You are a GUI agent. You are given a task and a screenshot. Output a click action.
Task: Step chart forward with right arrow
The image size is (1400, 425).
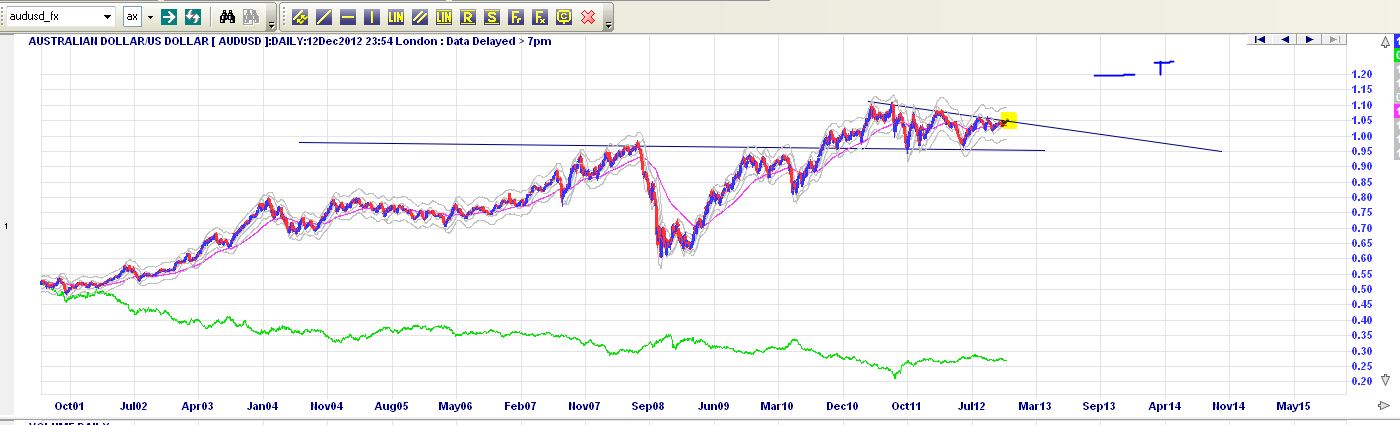tap(1308, 40)
